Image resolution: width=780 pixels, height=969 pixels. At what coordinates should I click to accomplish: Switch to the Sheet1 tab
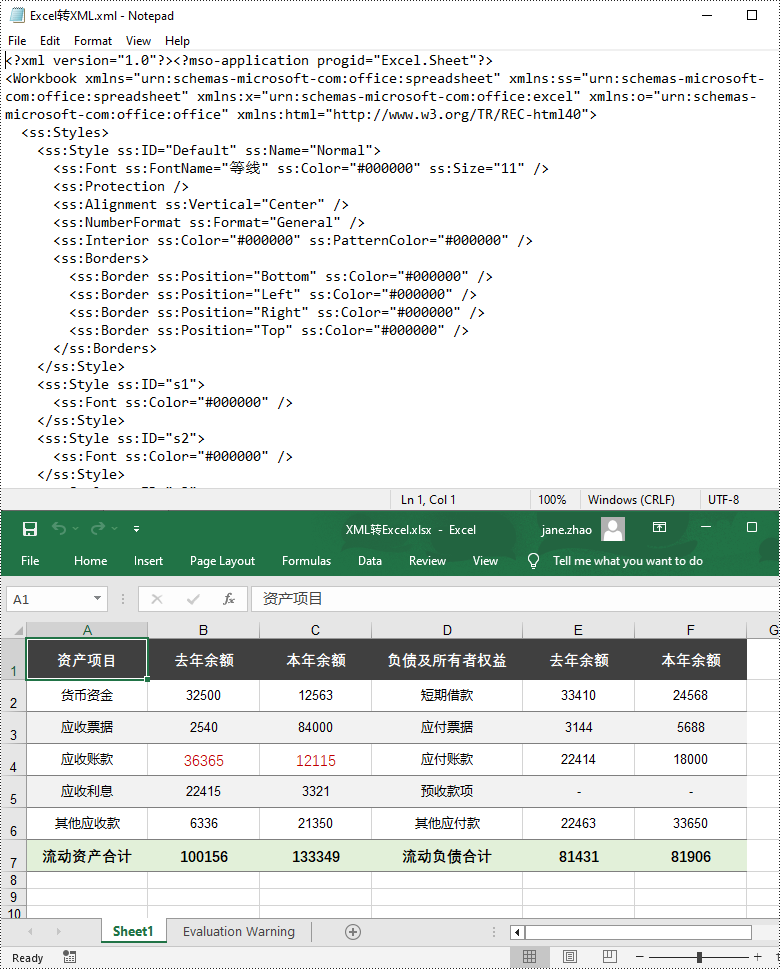[x=133, y=931]
